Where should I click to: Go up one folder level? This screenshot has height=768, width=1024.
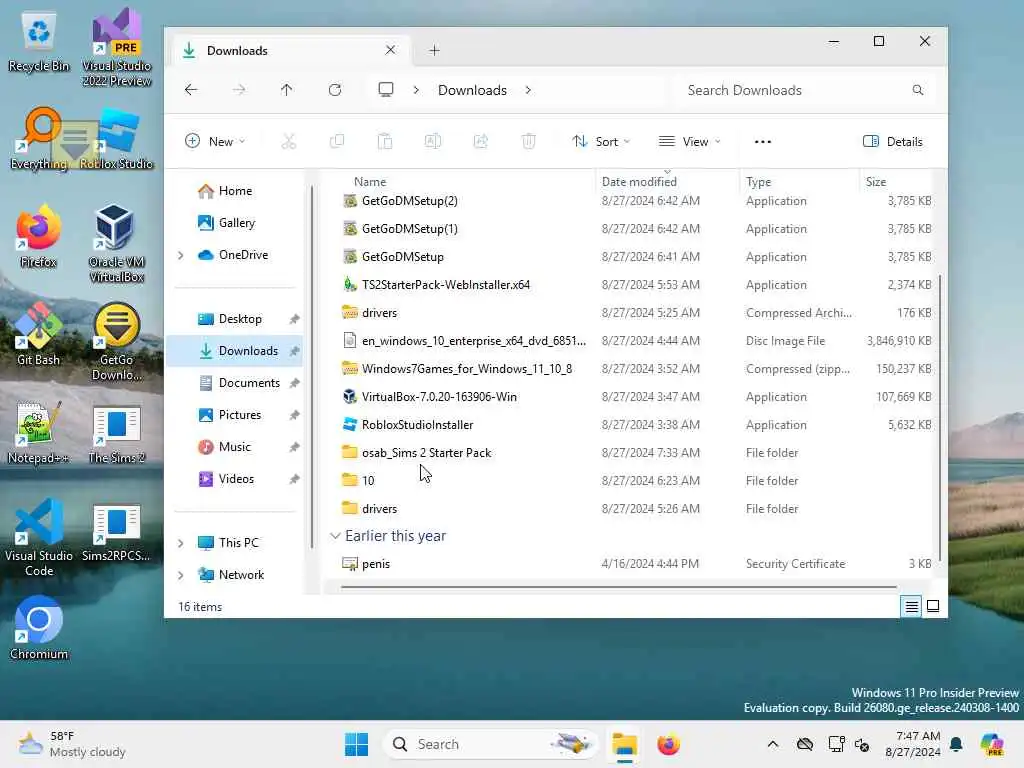(x=287, y=90)
